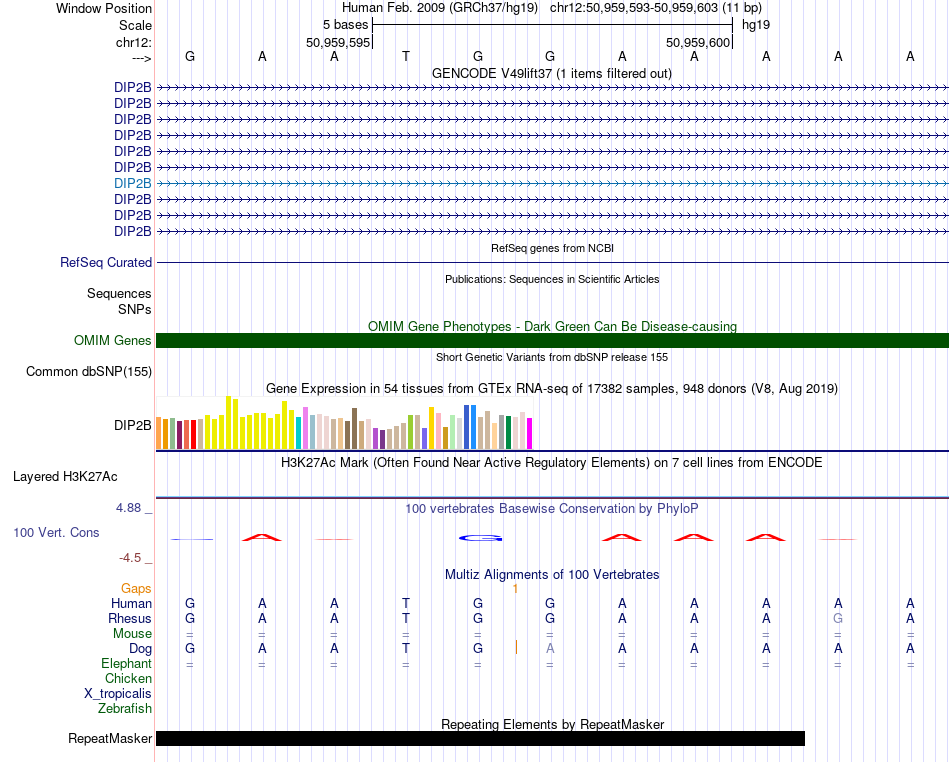Select the Zebrafish alignment row label
This screenshot has width=950, height=762.
point(125,709)
